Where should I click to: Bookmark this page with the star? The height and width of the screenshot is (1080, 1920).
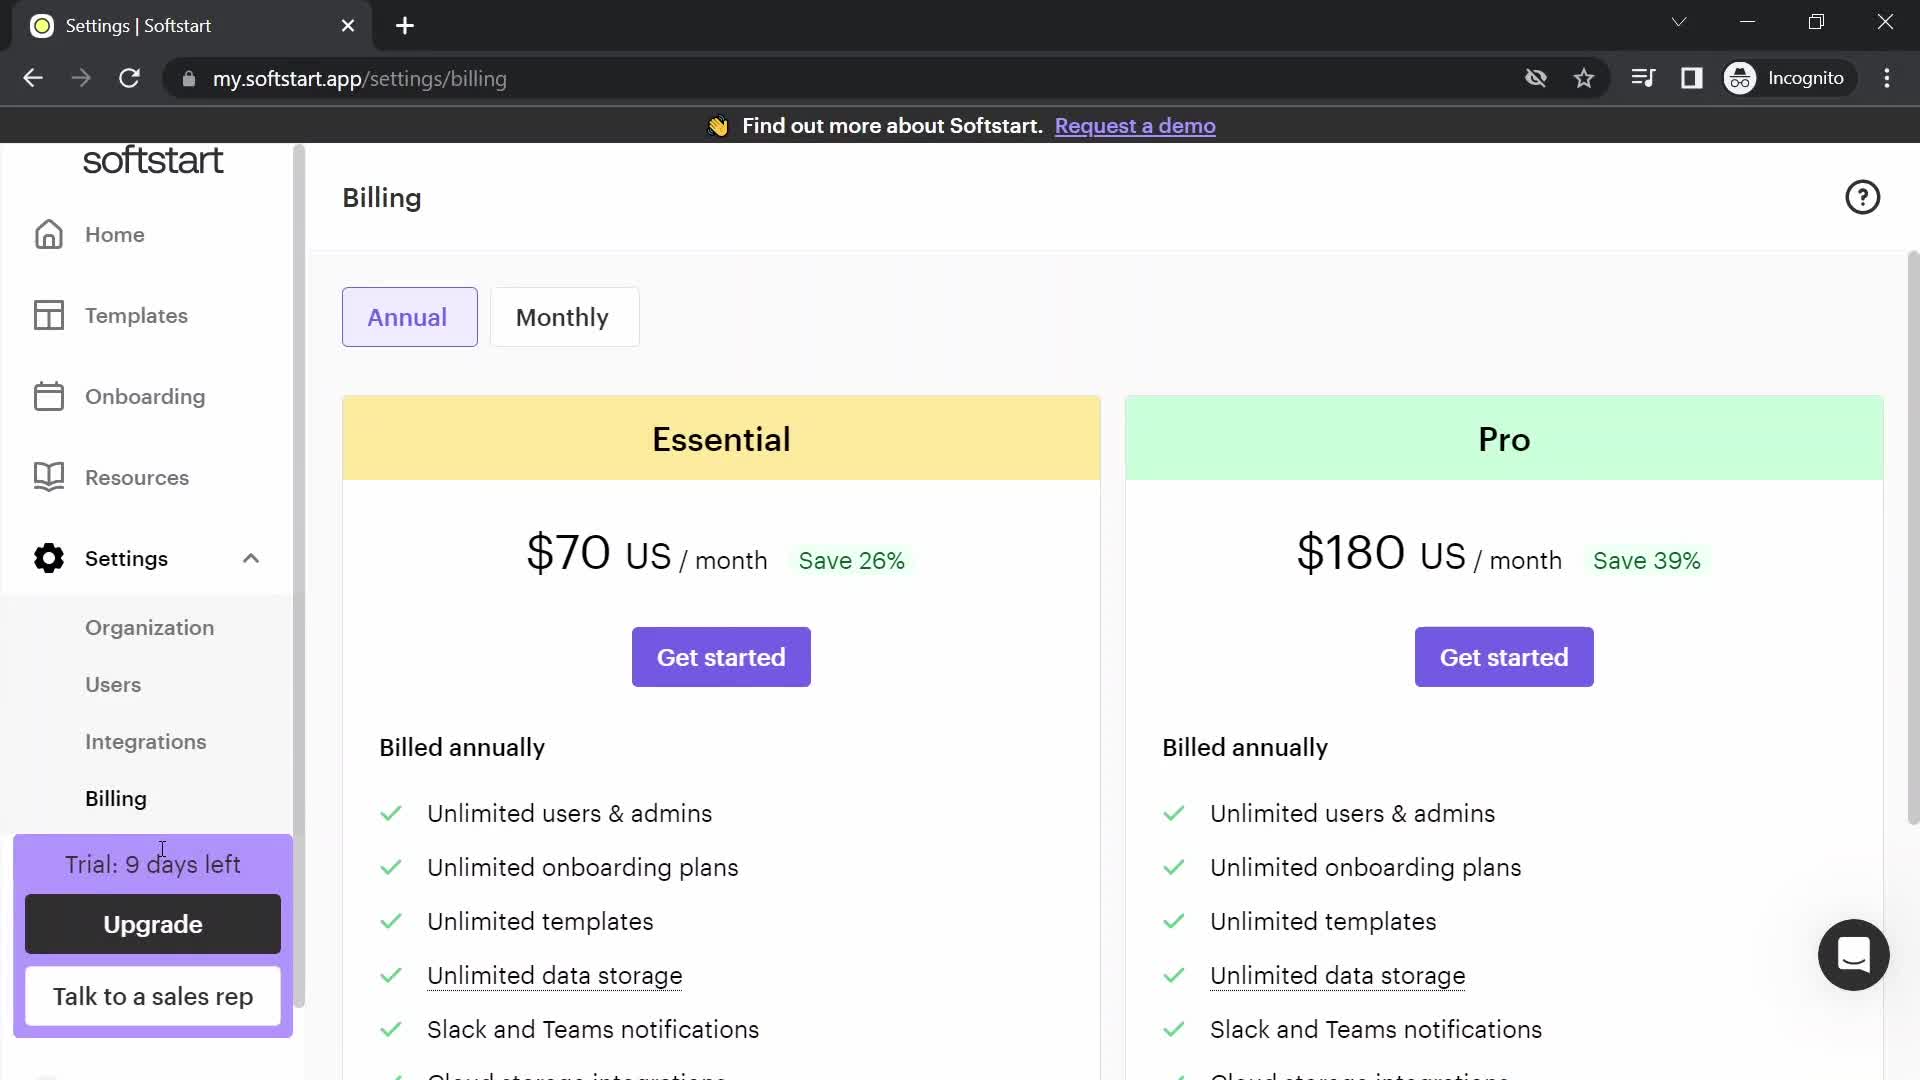1584,78
